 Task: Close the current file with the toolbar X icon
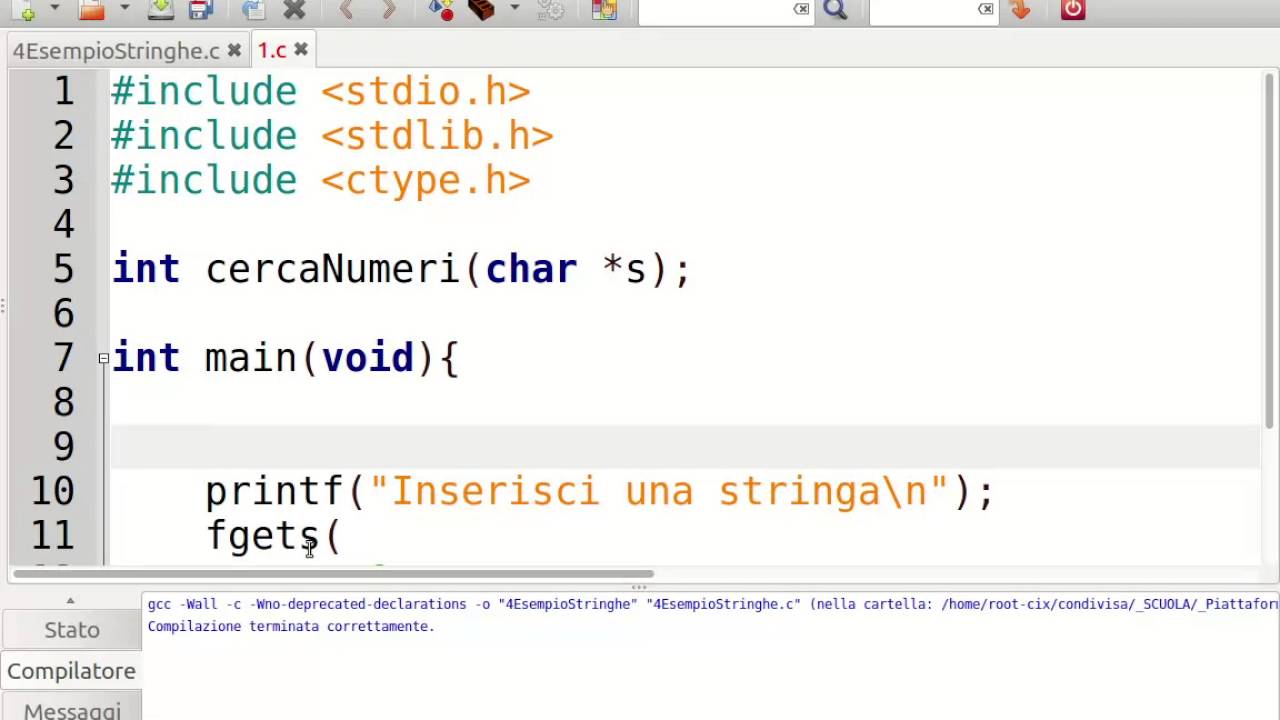pyautogui.click(x=294, y=9)
